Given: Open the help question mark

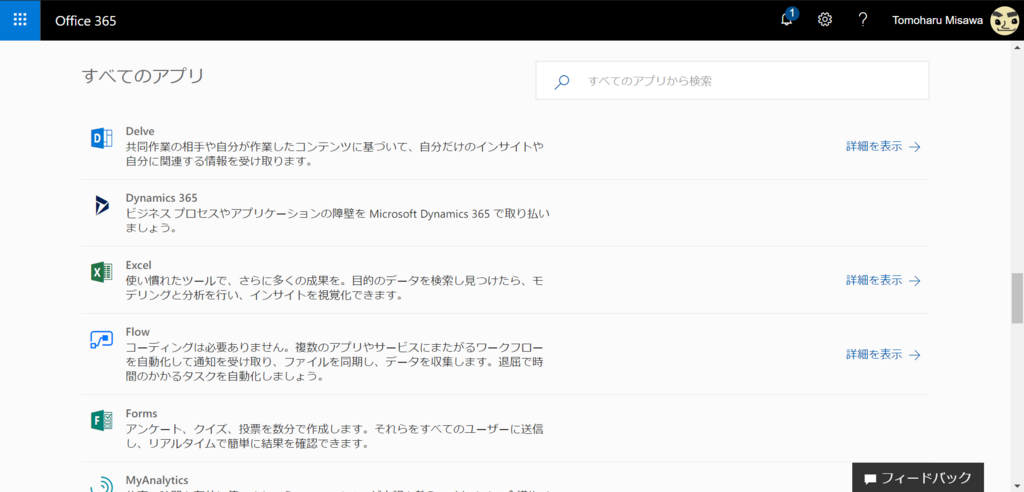Looking at the screenshot, I should click(x=863, y=20).
